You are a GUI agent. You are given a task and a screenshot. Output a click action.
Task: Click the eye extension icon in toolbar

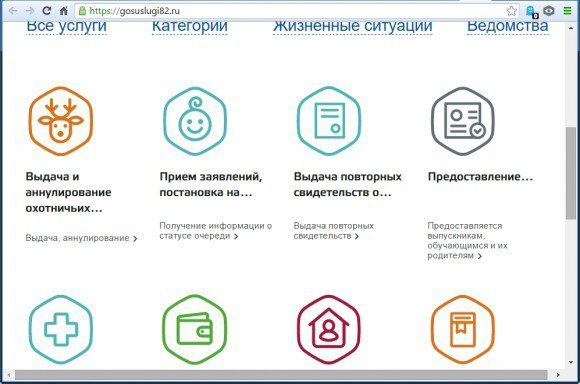tap(549, 11)
